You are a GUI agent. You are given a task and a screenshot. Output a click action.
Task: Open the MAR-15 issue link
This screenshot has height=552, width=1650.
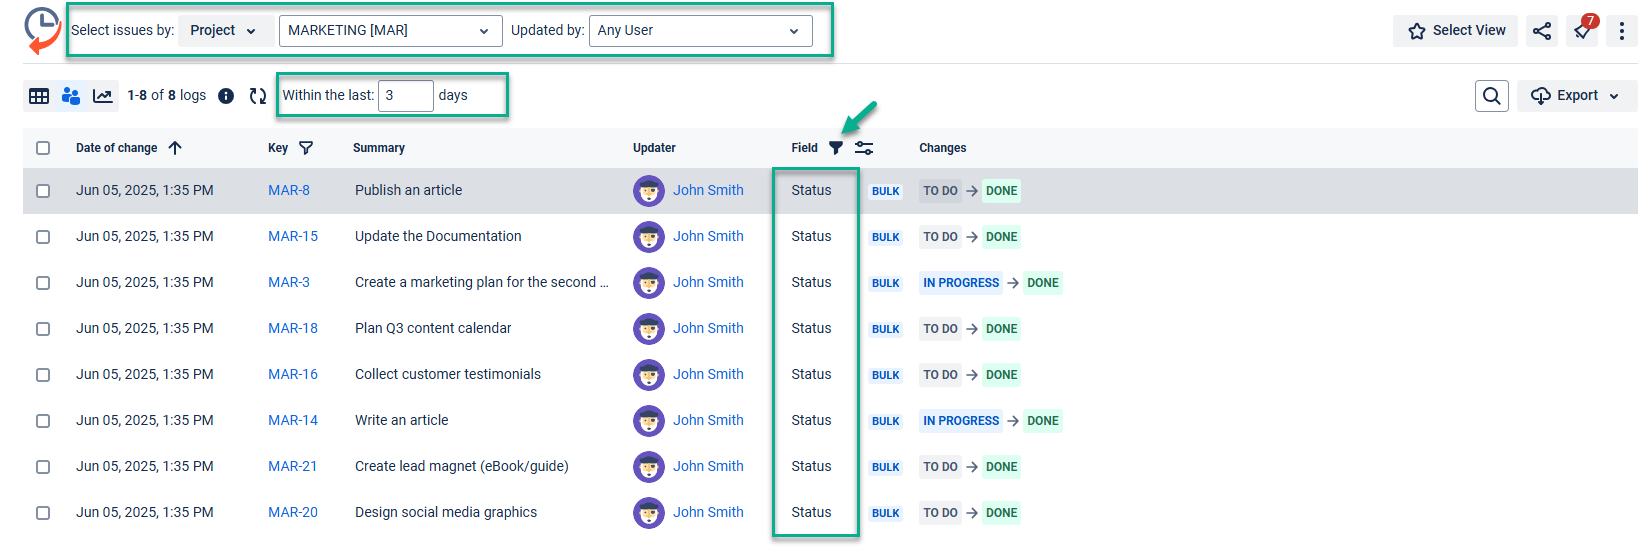click(x=293, y=236)
